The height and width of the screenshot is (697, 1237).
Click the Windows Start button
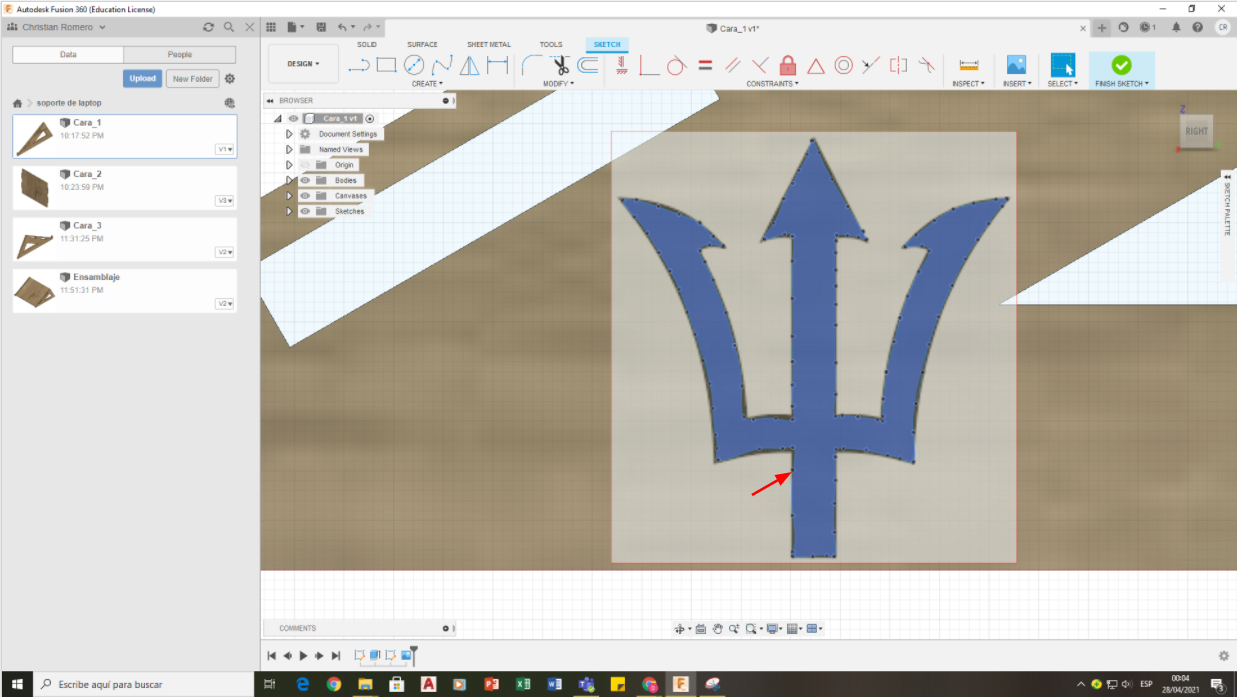tap(16, 684)
